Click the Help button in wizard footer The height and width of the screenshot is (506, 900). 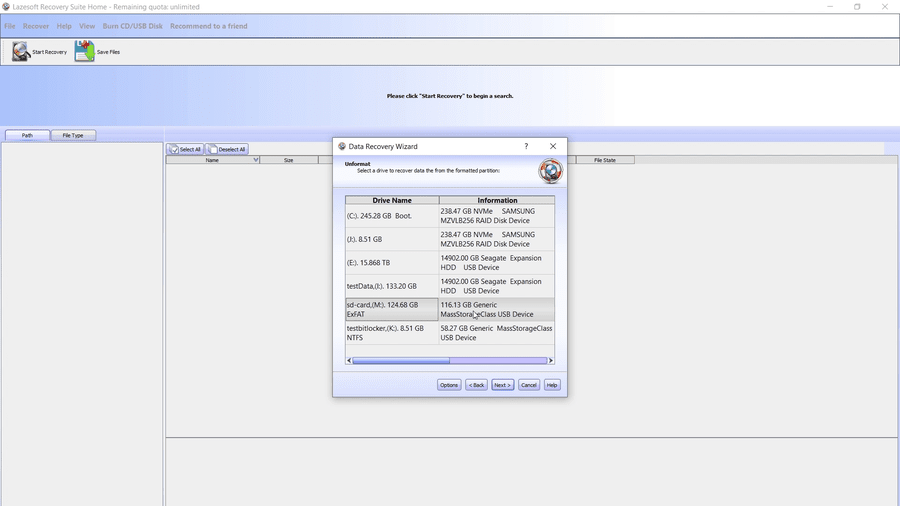coord(552,385)
